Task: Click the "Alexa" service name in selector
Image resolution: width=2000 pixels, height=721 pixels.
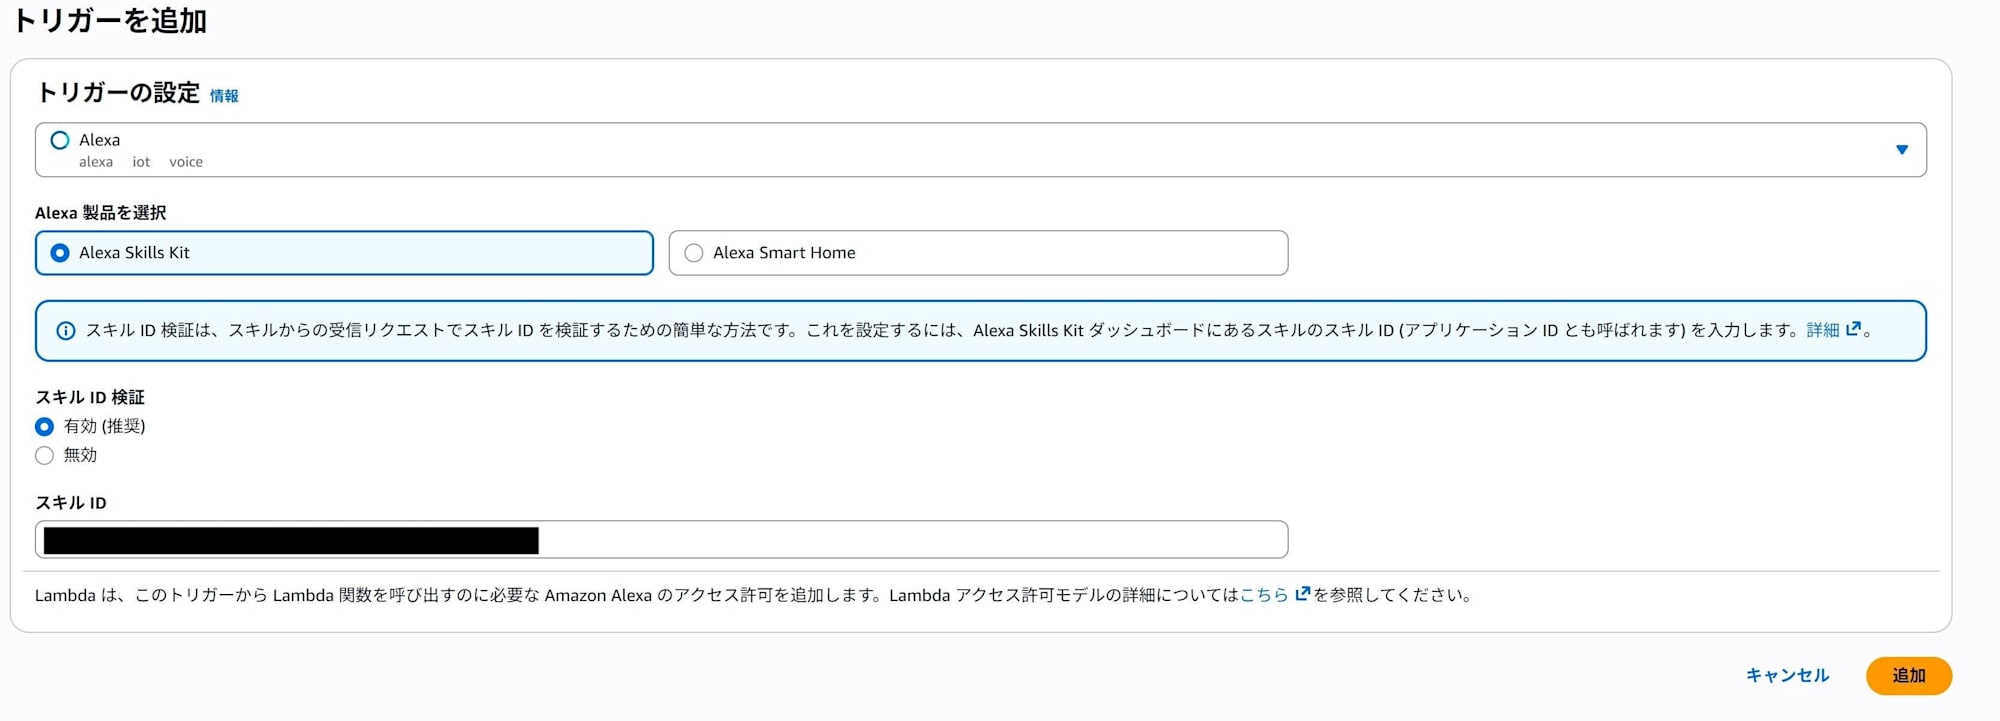Action: point(100,140)
